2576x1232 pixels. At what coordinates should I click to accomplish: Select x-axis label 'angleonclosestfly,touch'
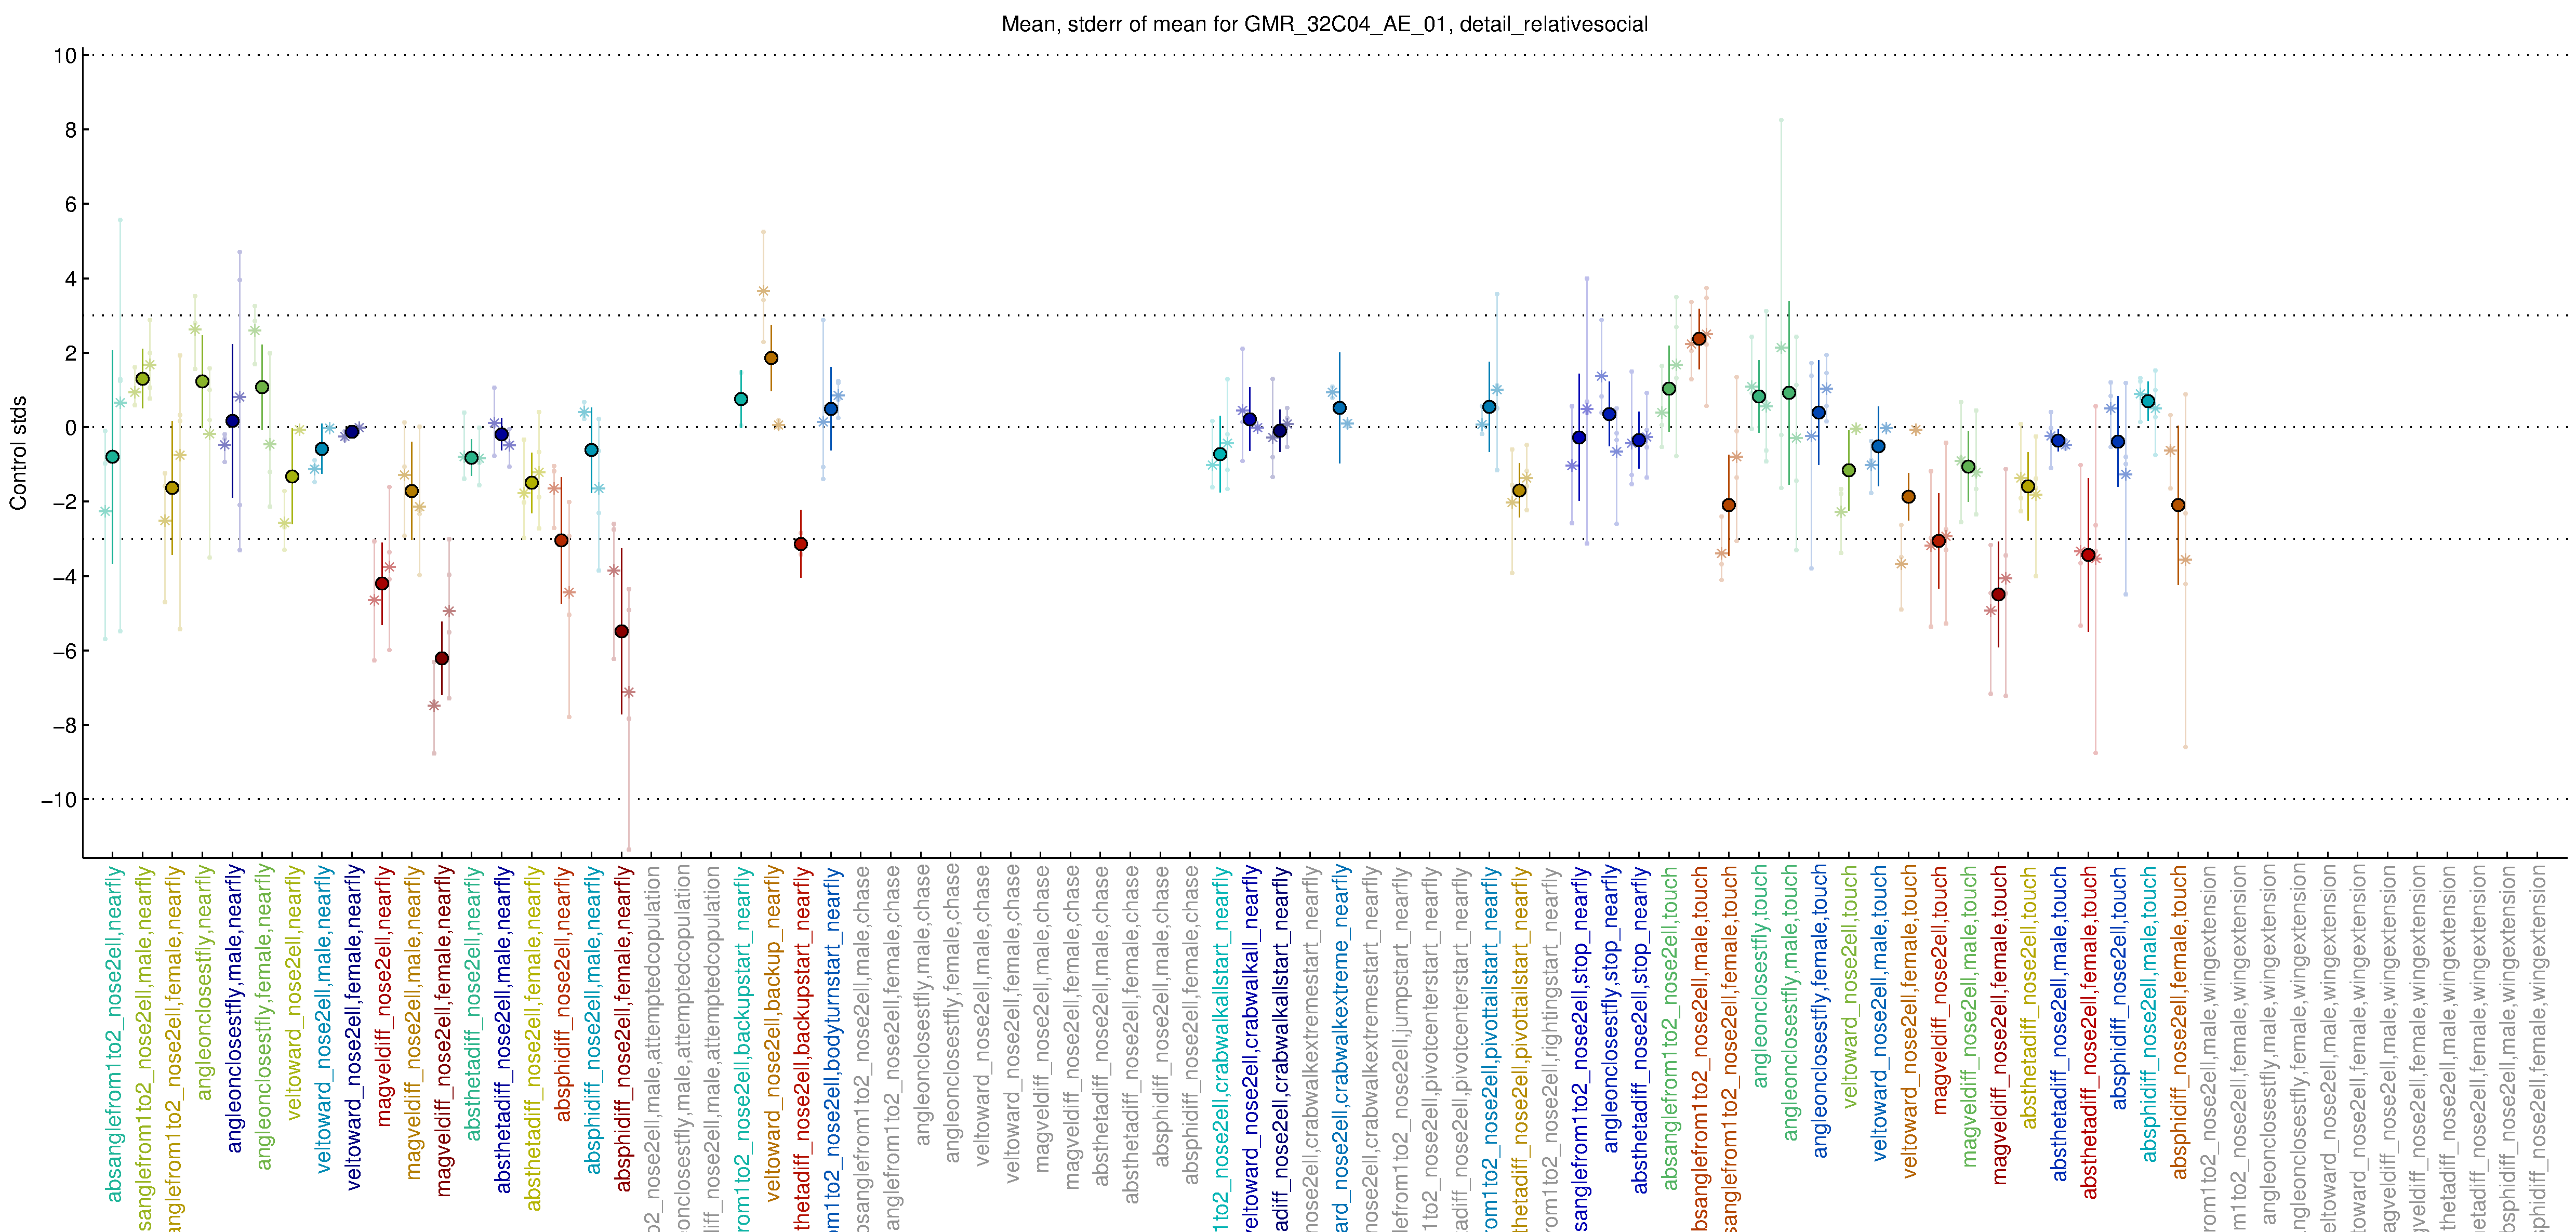click(1760, 977)
